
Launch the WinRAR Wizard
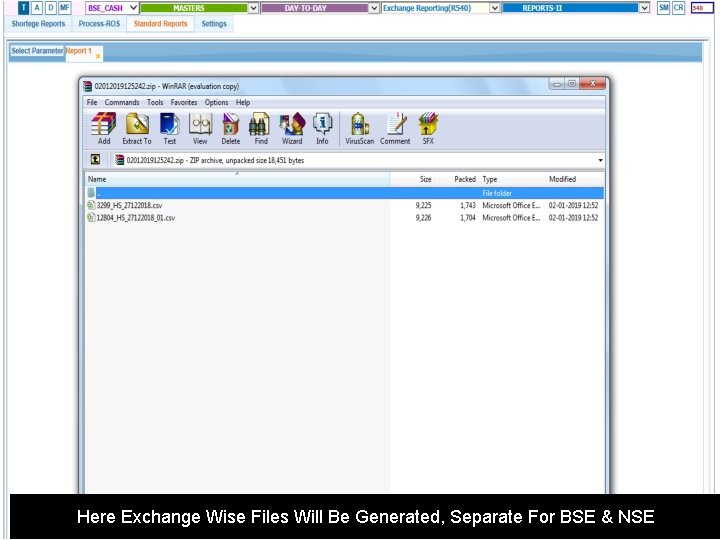pyautogui.click(x=292, y=129)
